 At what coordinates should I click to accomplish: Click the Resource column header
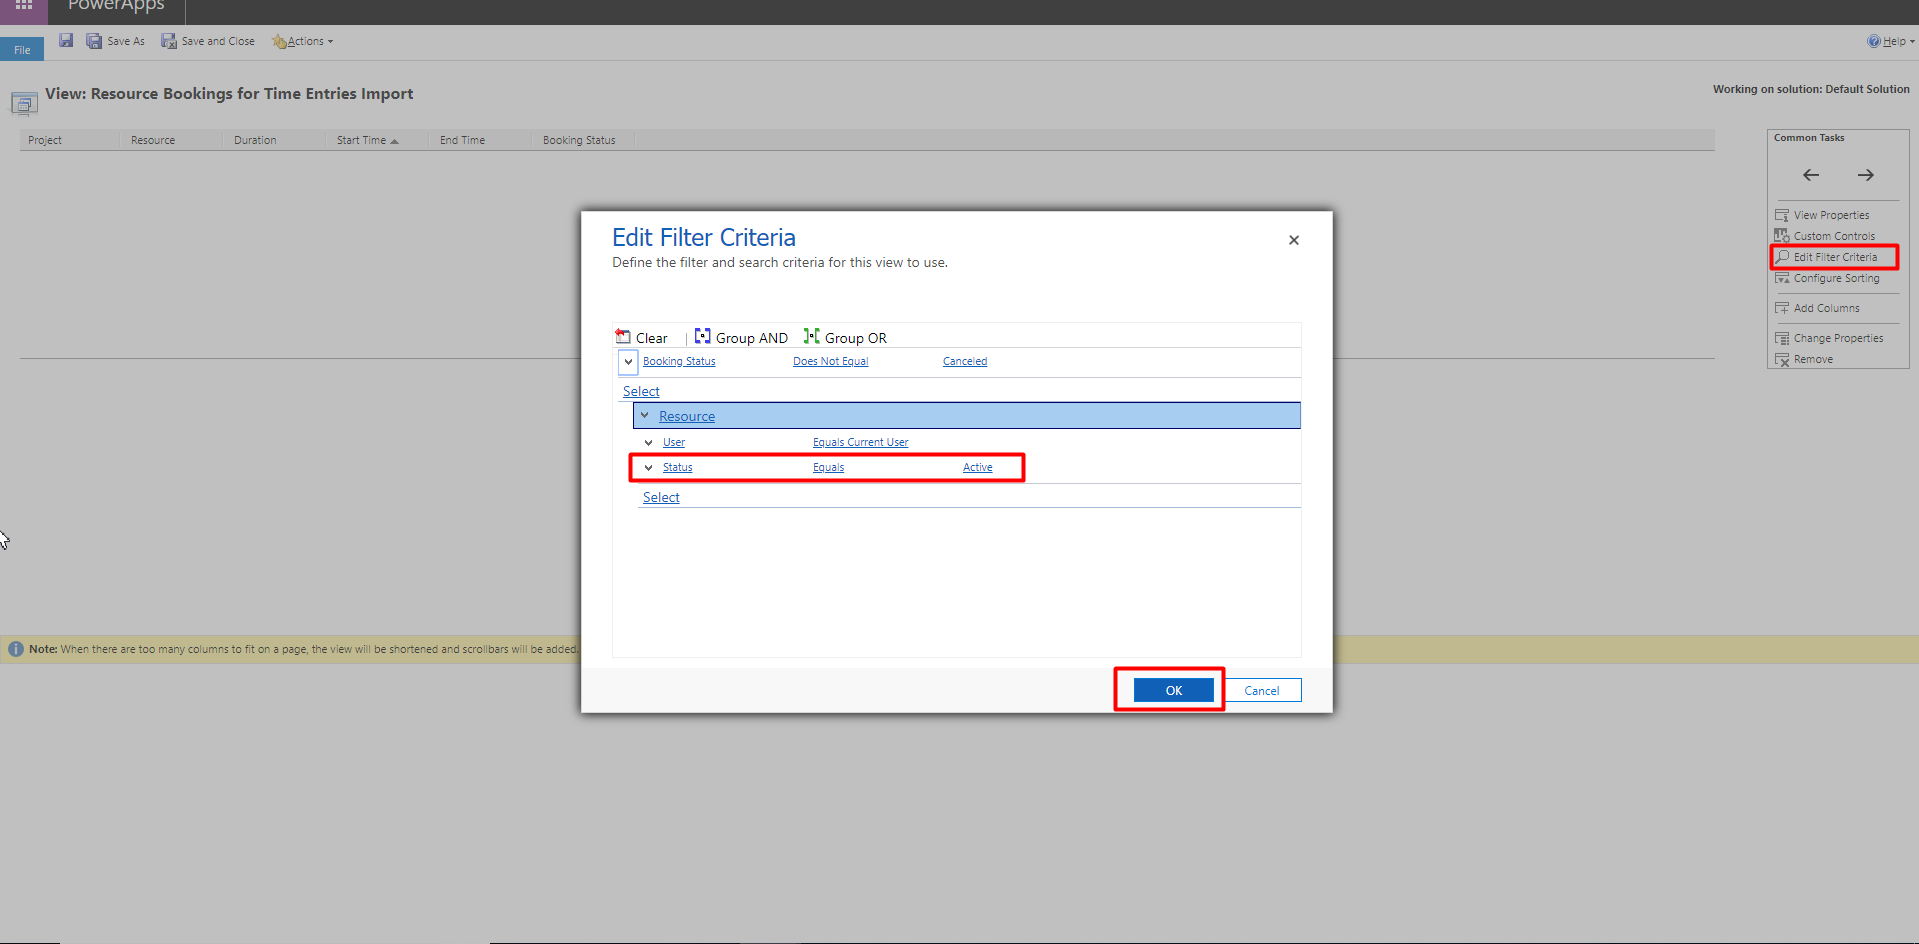(x=153, y=140)
